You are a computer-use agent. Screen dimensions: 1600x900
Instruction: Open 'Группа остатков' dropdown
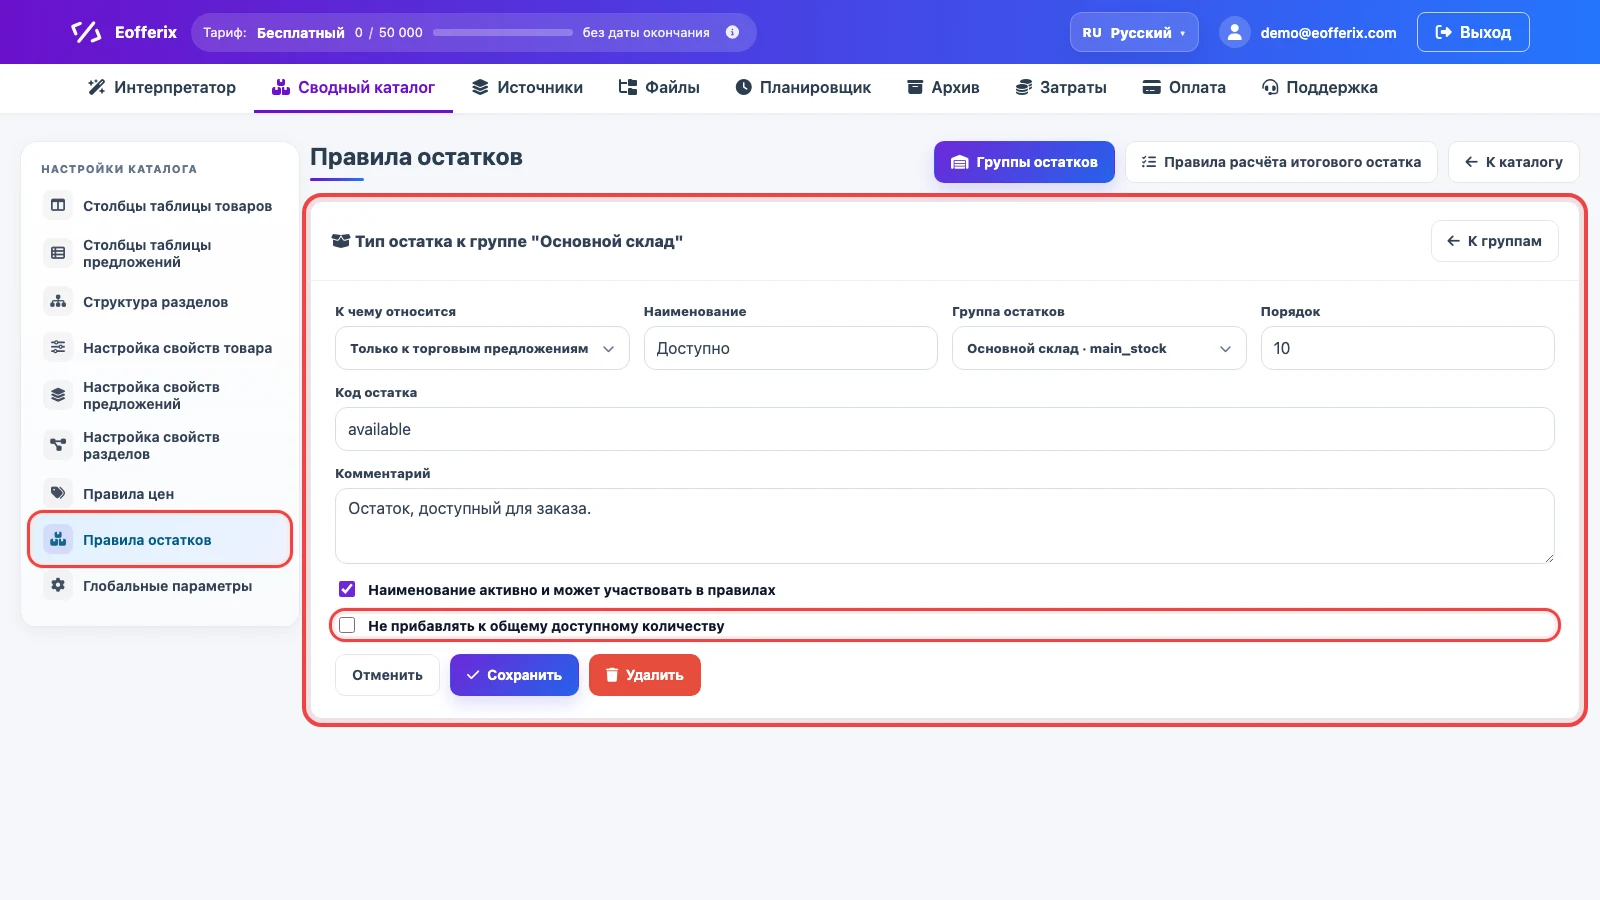point(1099,348)
